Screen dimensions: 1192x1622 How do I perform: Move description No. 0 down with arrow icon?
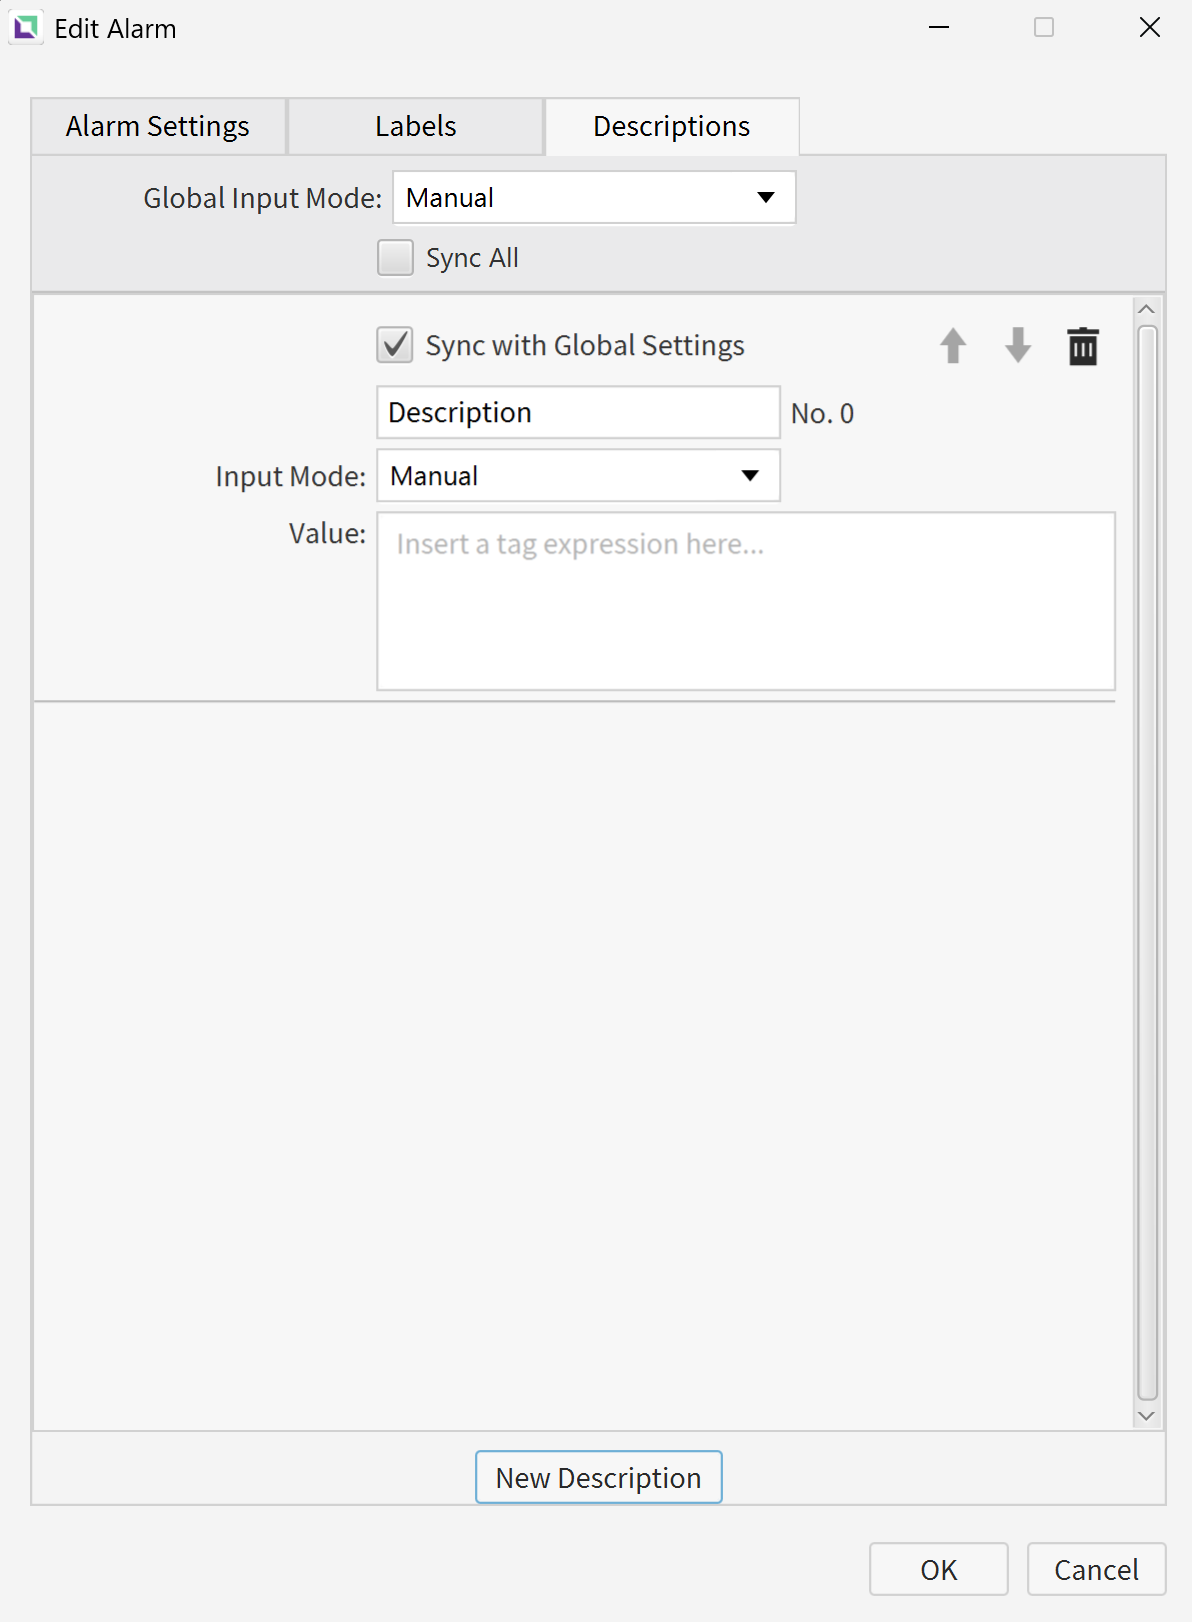pyautogui.click(x=1018, y=346)
